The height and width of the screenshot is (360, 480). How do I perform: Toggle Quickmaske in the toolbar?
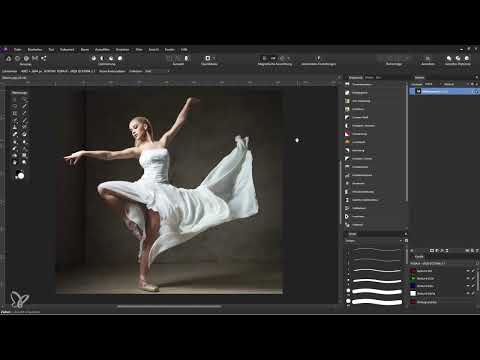point(207,58)
